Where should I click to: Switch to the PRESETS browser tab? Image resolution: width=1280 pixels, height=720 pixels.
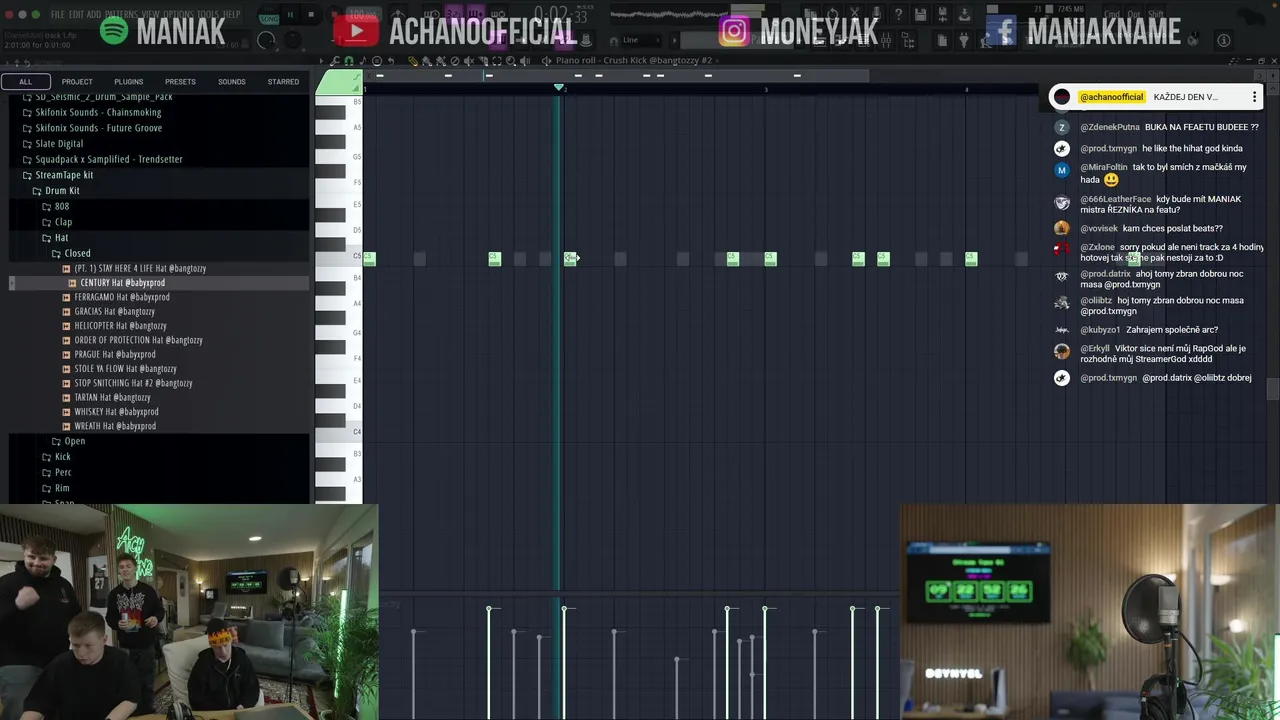click(180, 82)
